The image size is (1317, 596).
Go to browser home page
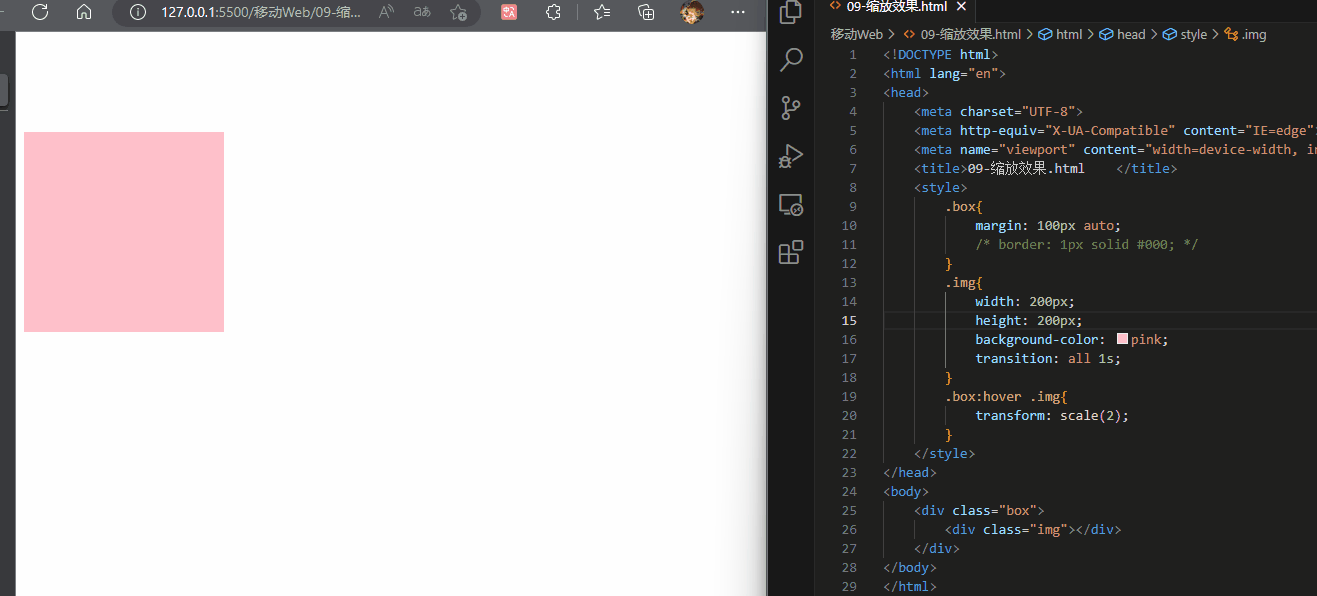(84, 12)
